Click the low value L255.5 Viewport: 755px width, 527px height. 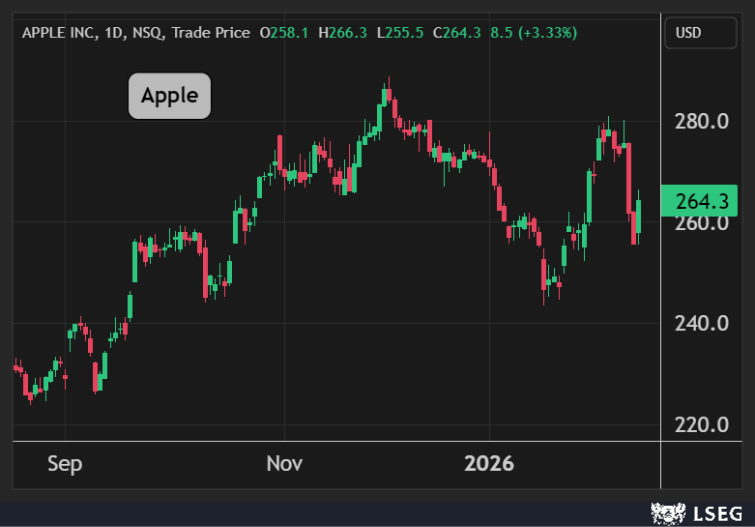(x=400, y=33)
